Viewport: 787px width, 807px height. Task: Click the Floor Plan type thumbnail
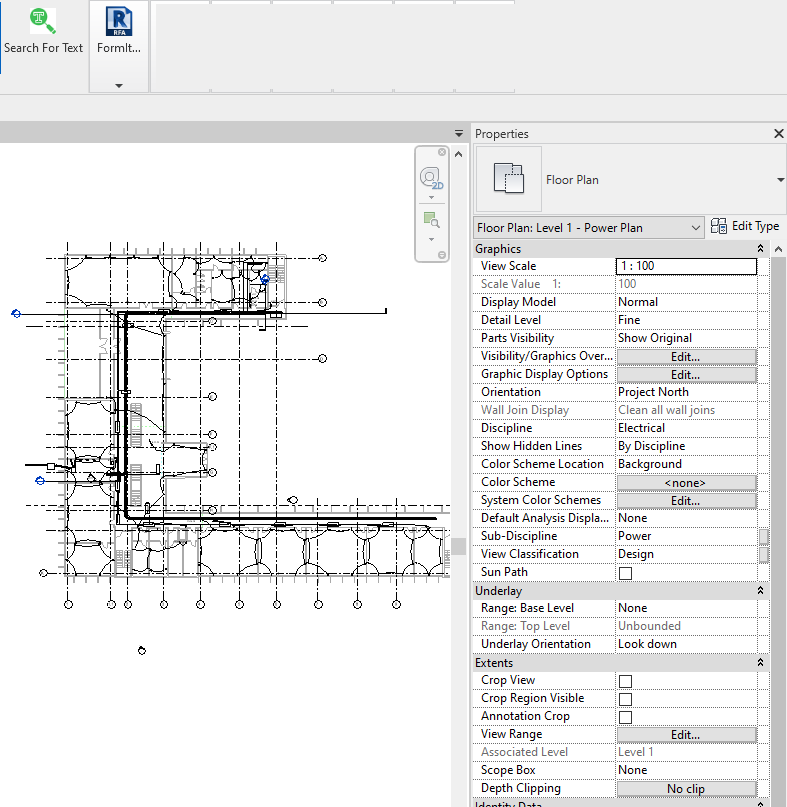(x=508, y=180)
